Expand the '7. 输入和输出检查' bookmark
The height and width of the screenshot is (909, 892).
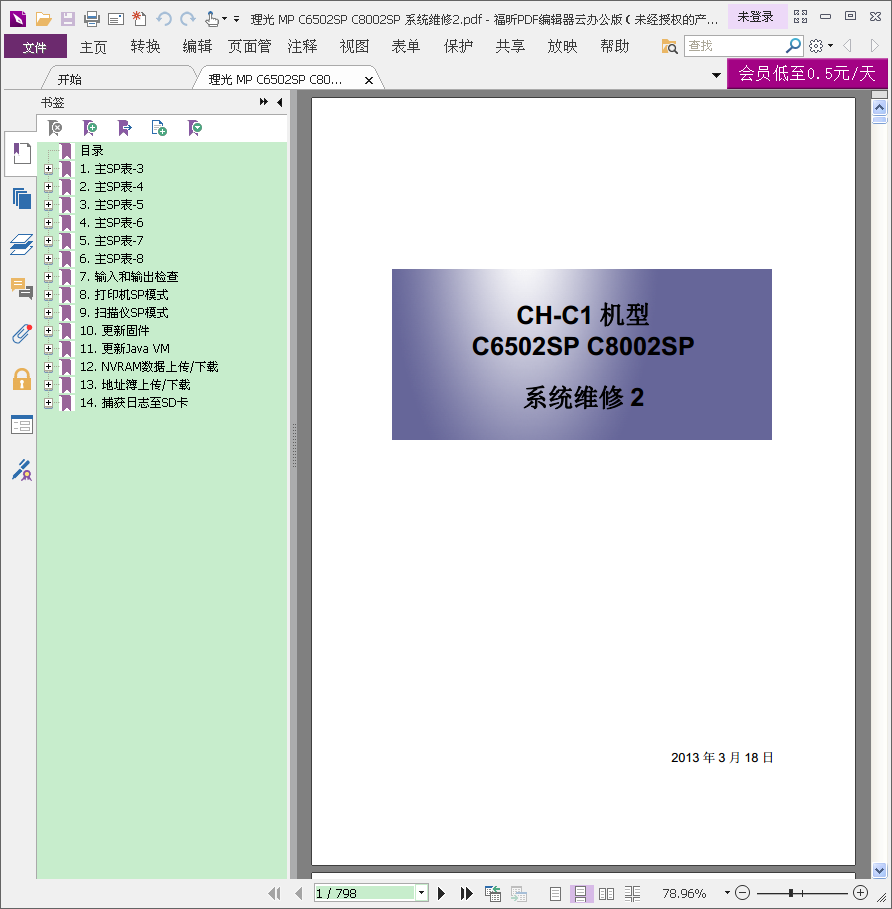click(x=49, y=277)
